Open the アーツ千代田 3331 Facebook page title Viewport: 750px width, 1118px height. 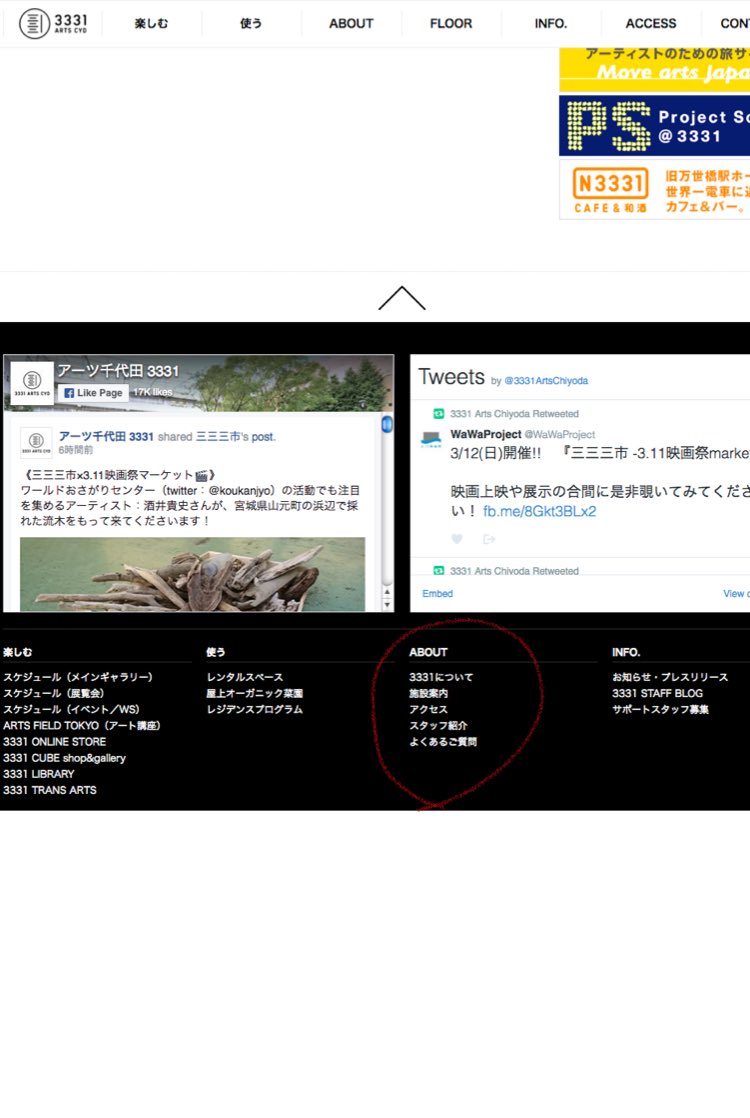(x=118, y=371)
